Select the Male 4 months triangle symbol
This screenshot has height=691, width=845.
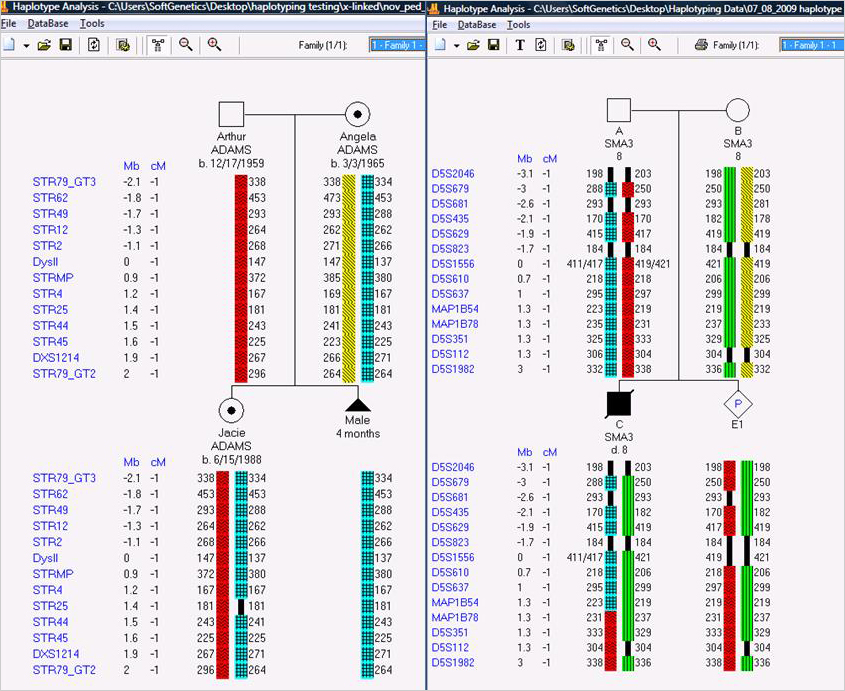[x=357, y=405]
